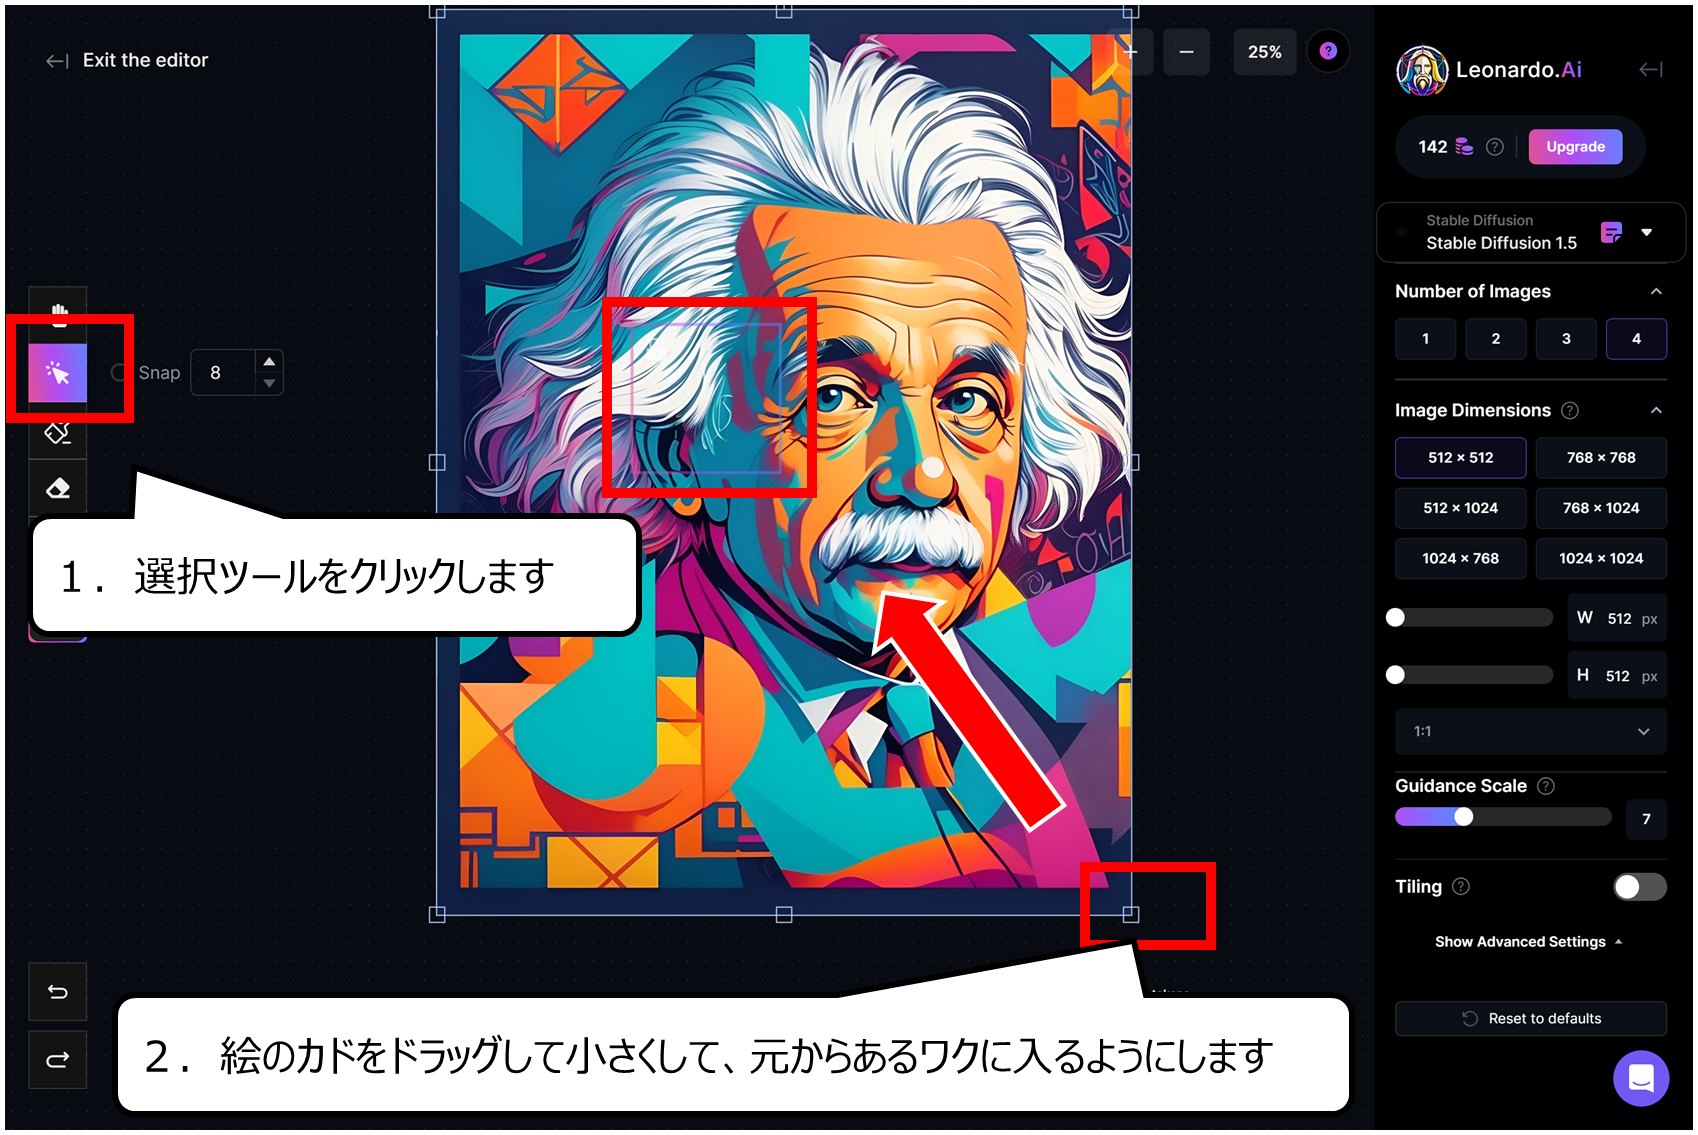Redo the last action

coord(58,1060)
